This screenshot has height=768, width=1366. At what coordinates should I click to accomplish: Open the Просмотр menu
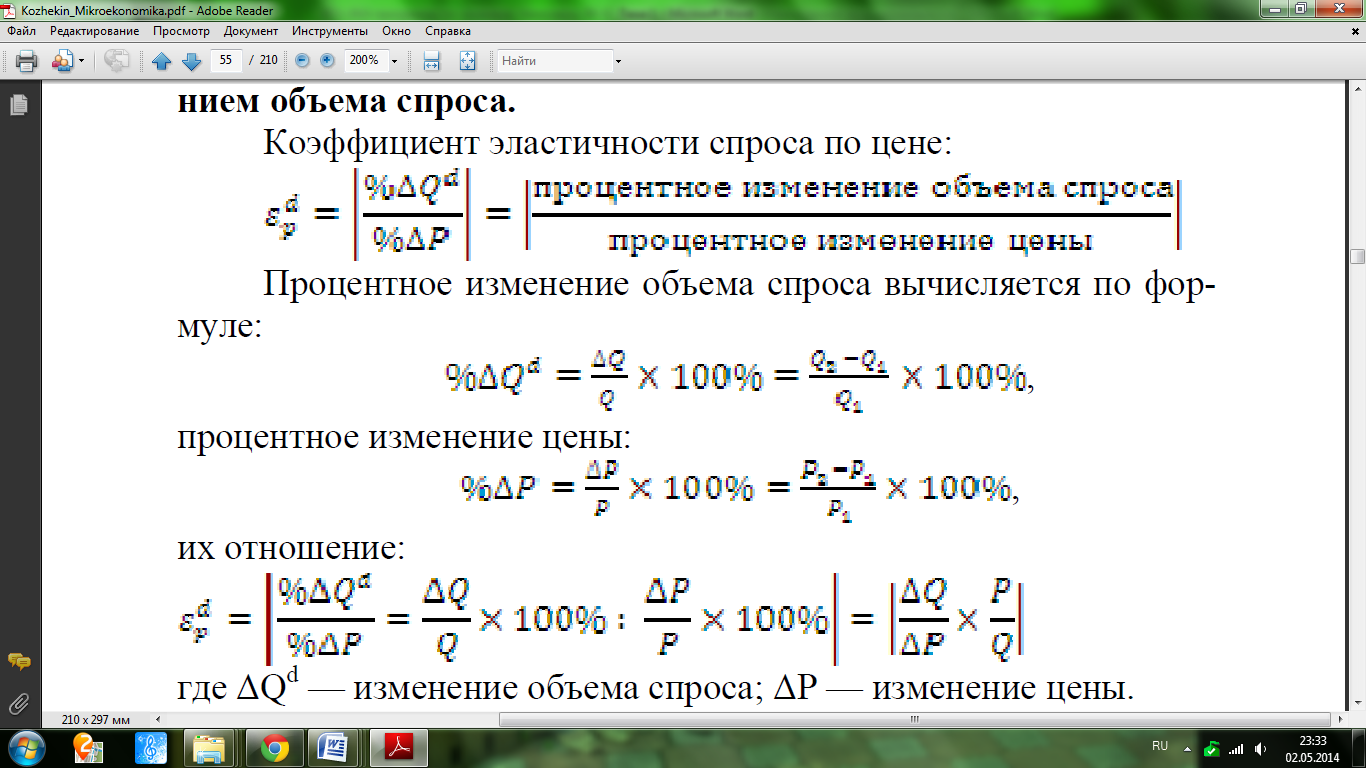tap(181, 31)
